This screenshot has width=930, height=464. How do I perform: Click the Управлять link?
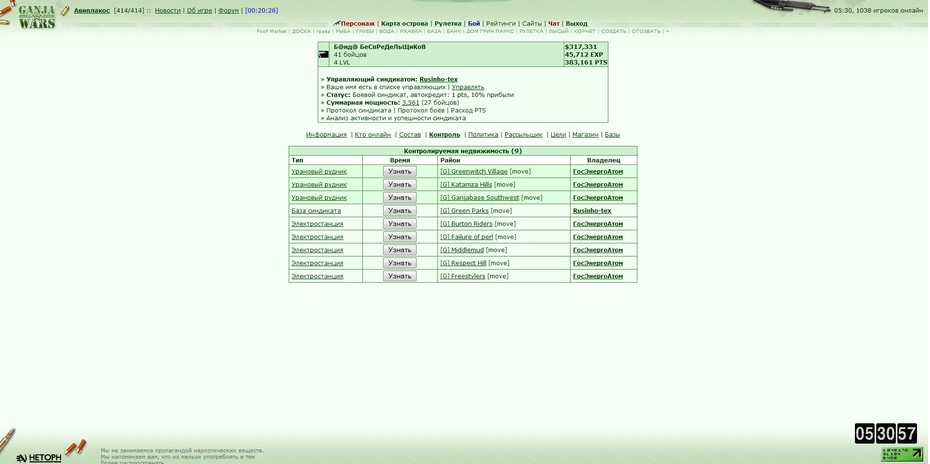(x=468, y=87)
